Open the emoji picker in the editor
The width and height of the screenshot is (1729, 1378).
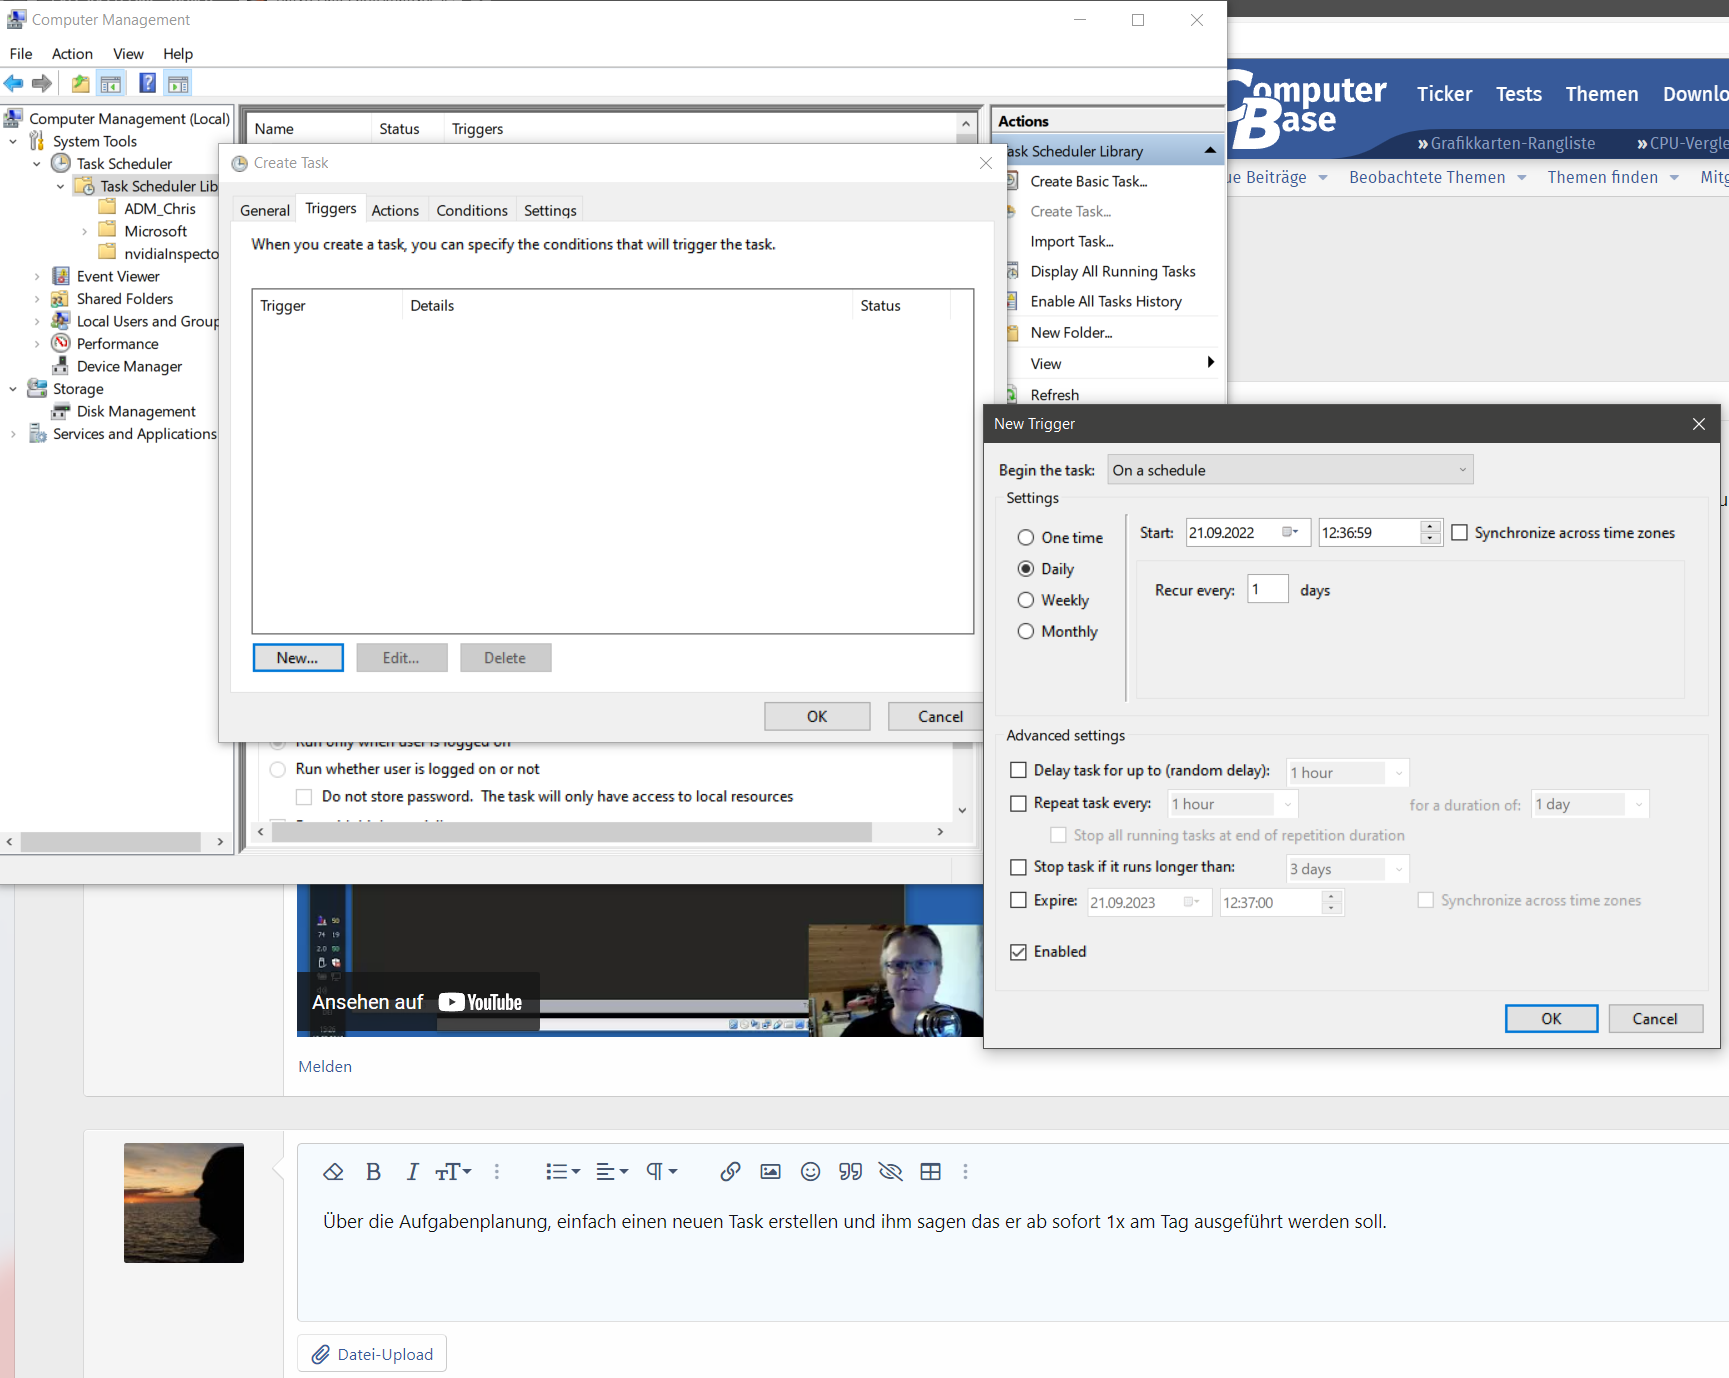click(810, 1171)
